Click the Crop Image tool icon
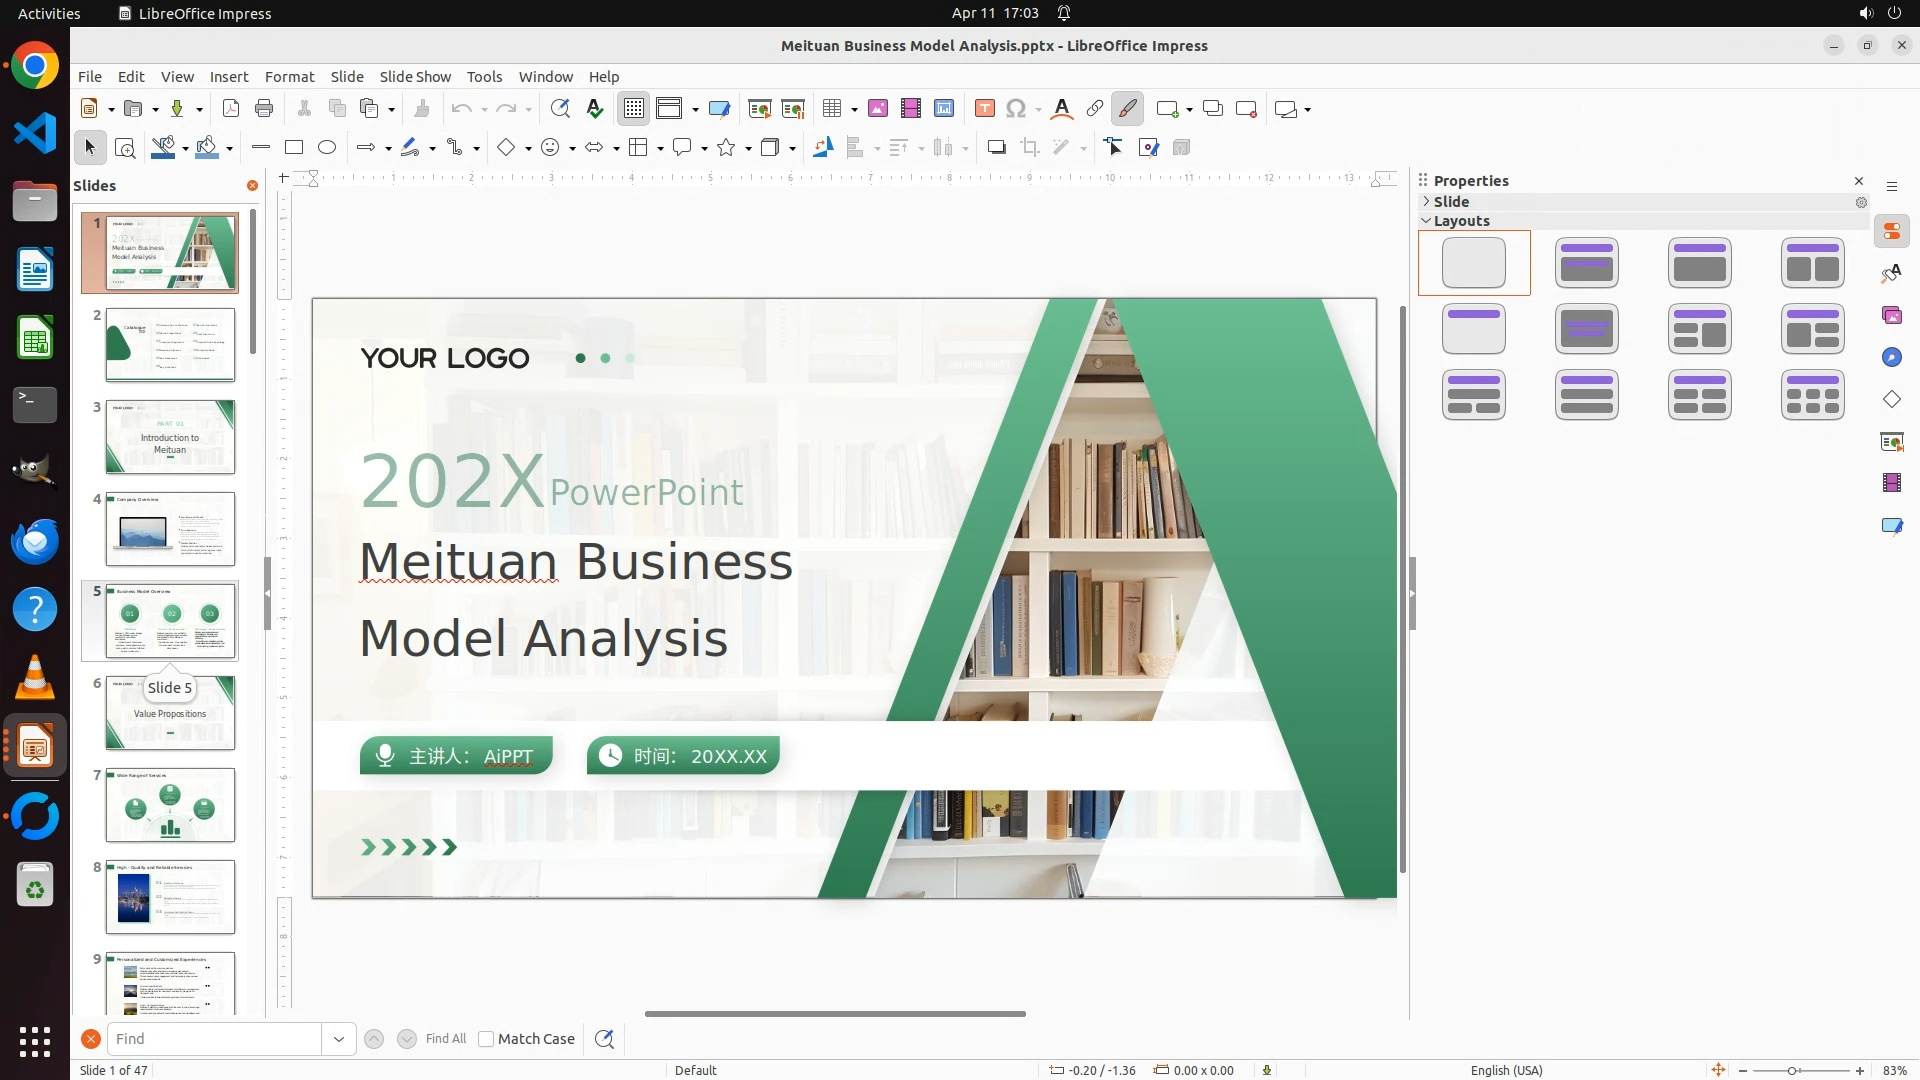 tap(1029, 148)
